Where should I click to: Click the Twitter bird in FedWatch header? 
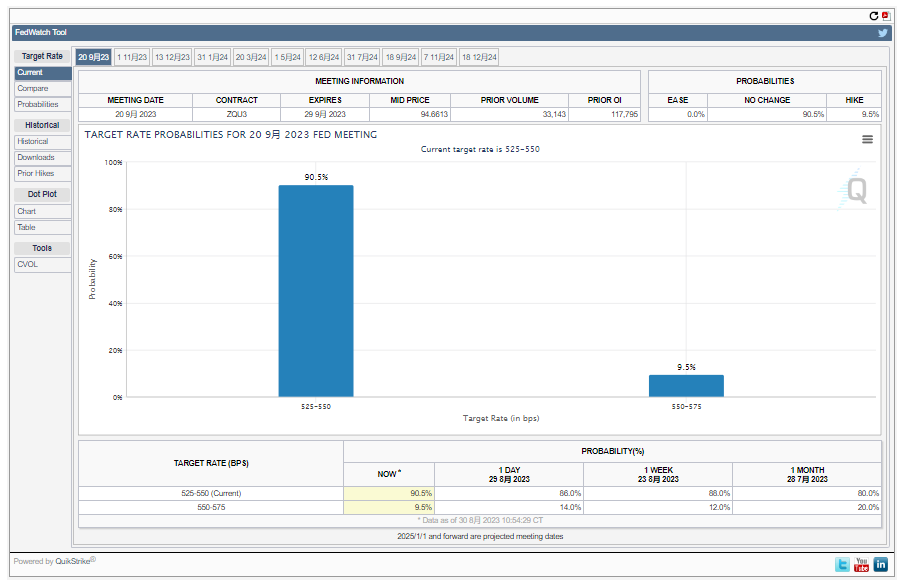click(x=882, y=33)
